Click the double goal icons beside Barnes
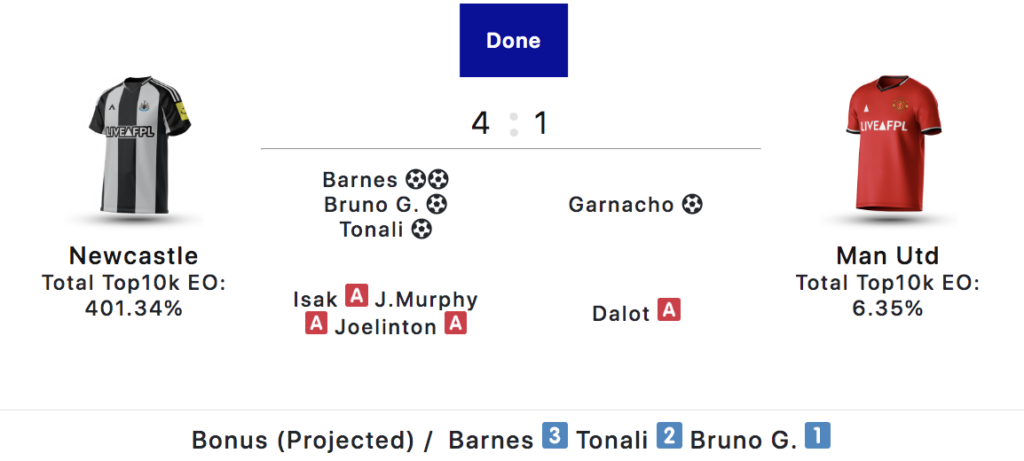The width and height of the screenshot is (1024, 461). [x=427, y=179]
